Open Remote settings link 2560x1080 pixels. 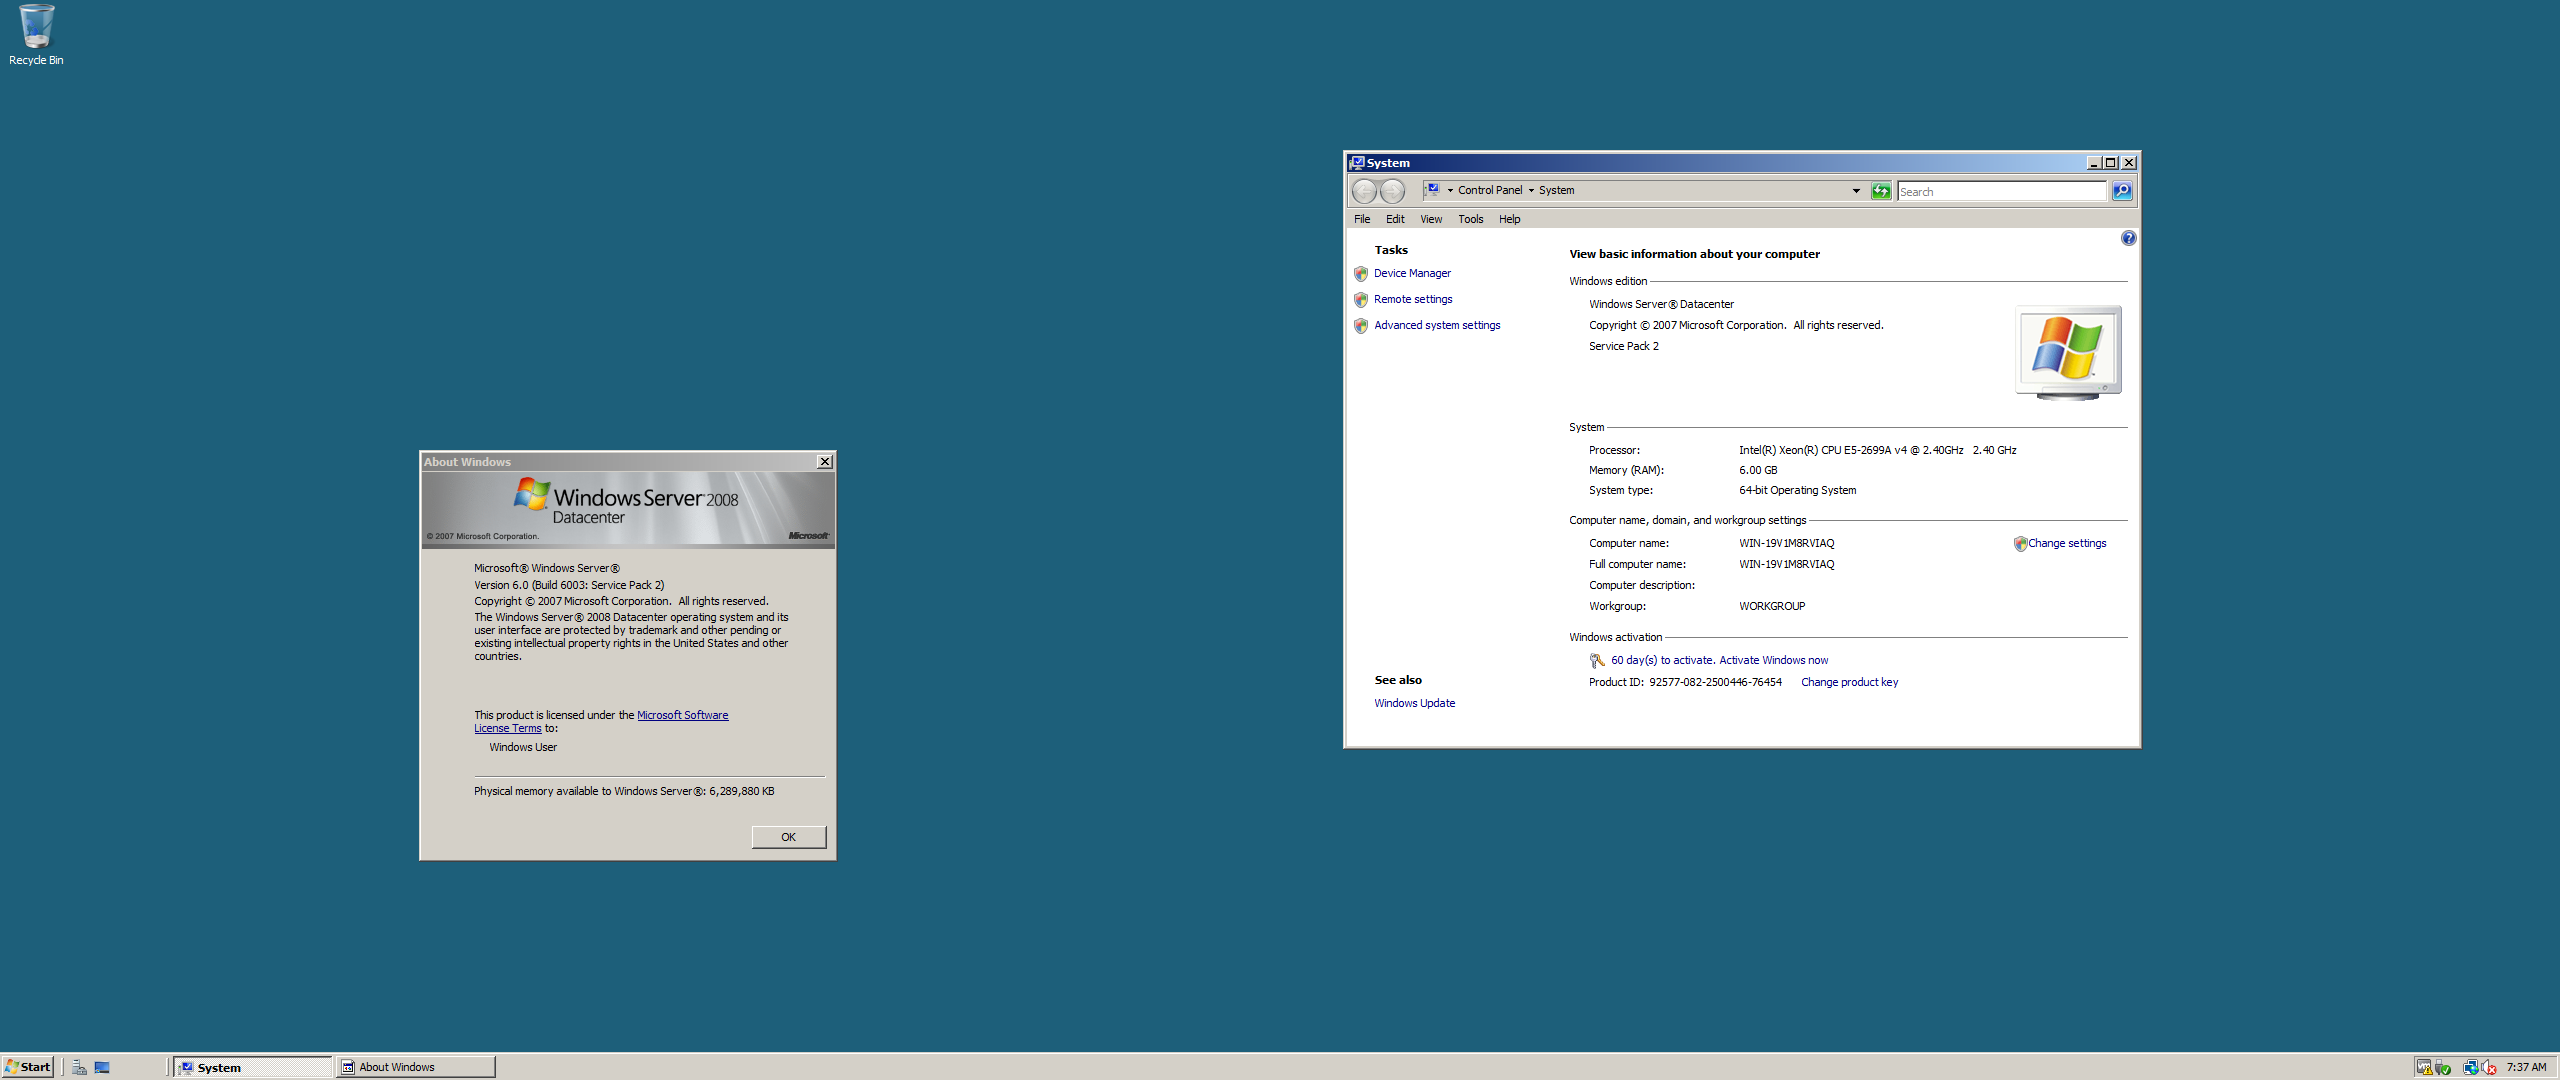tap(1413, 300)
